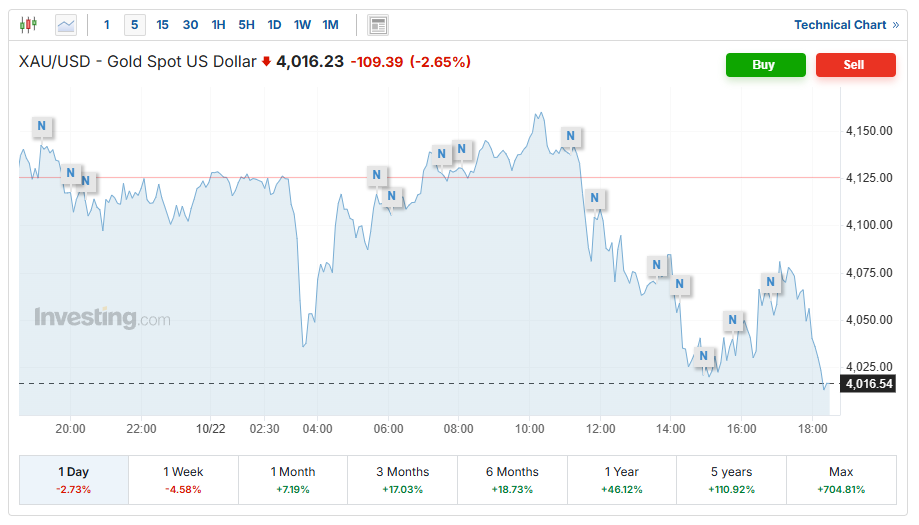The width and height of the screenshot is (919, 525).
Task: Select the Max range tab
Action: (841, 480)
